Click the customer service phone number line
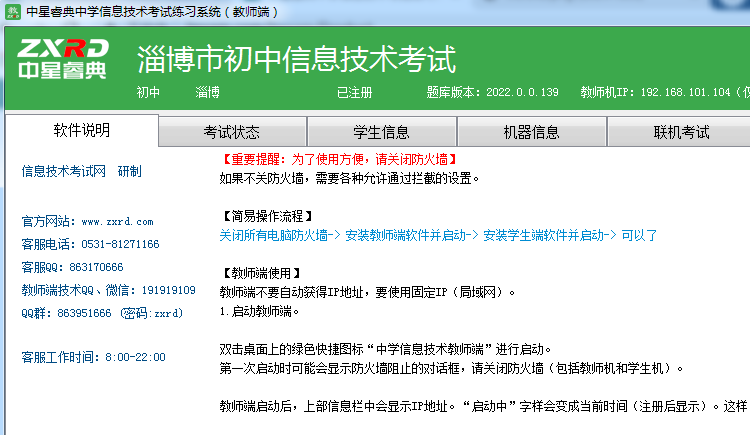This screenshot has width=750, height=435. (90, 244)
